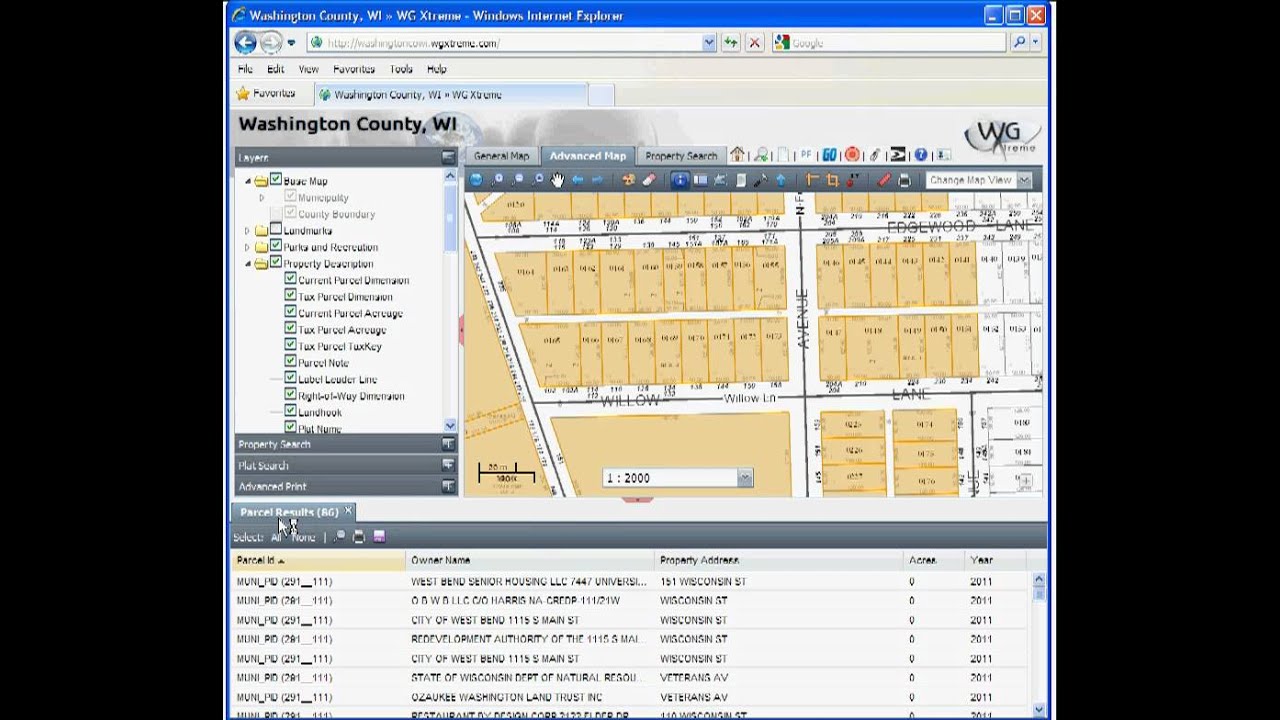Click the black command prompt style icon
The height and width of the screenshot is (720, 1280).
[x=898, y=155]
